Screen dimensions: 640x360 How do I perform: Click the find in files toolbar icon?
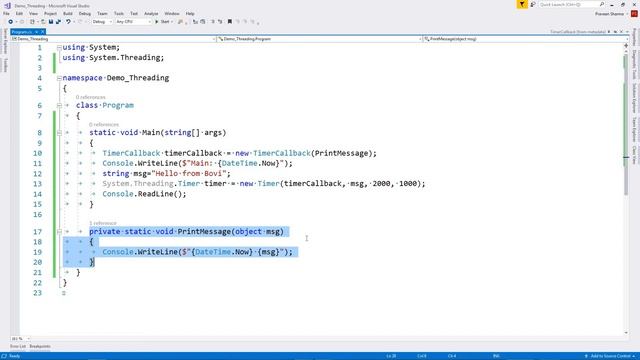point(180,22)
